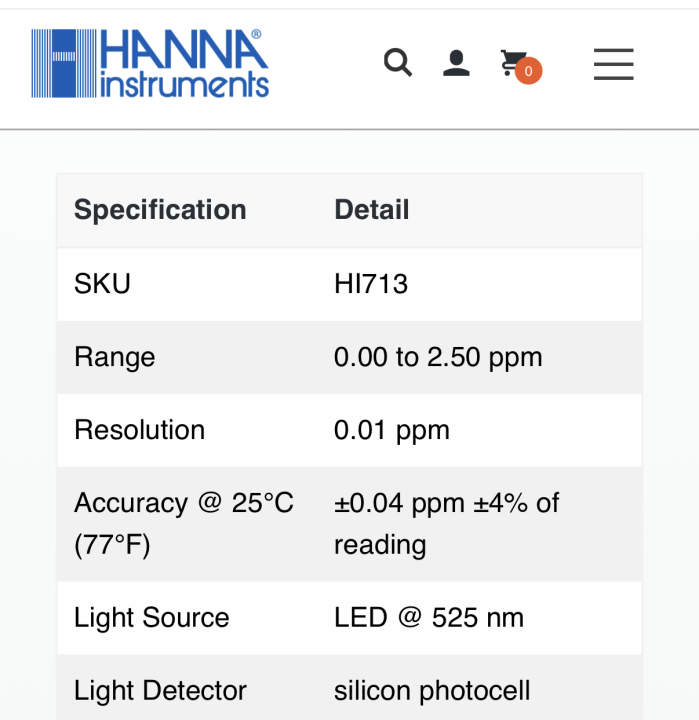Image resolution: width=699 pixels, height=720 pixels.
Task: Expand the hamburger navigation menu
Action: (x=613, y=64)
